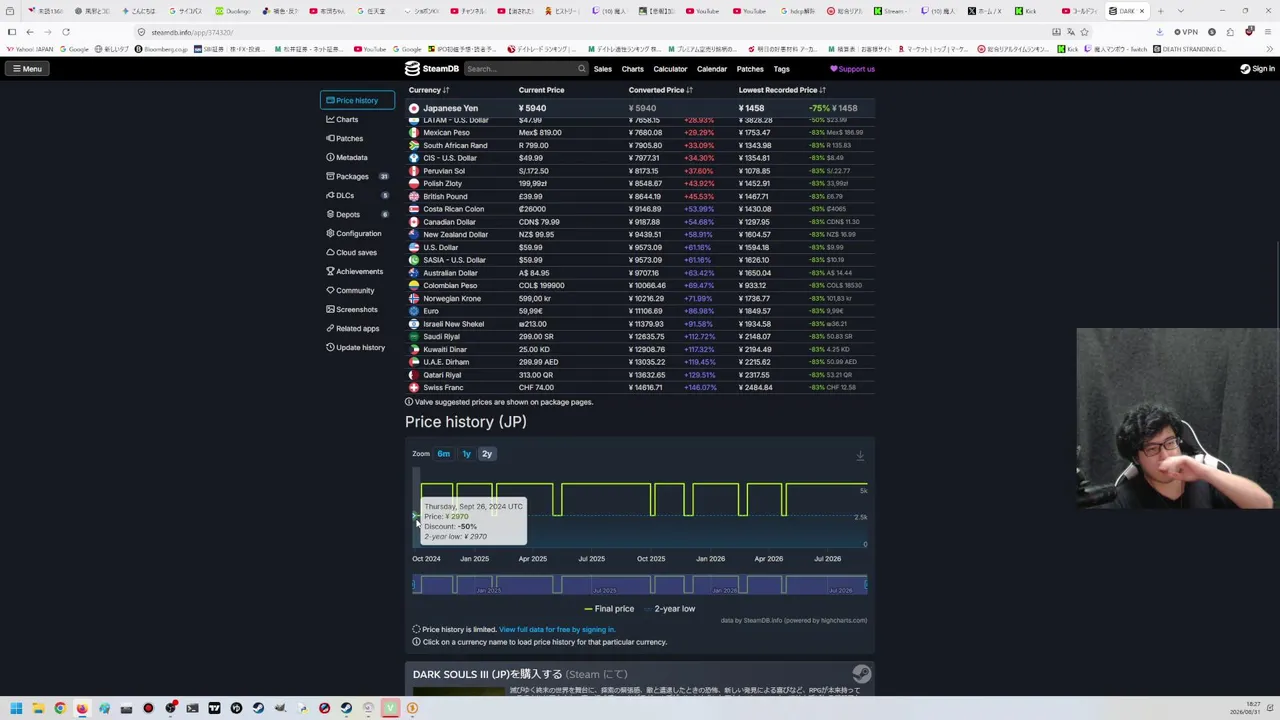Click the Bloomberg bookmark
Viewport: 1280px width, 720px height.
(161, 49)
